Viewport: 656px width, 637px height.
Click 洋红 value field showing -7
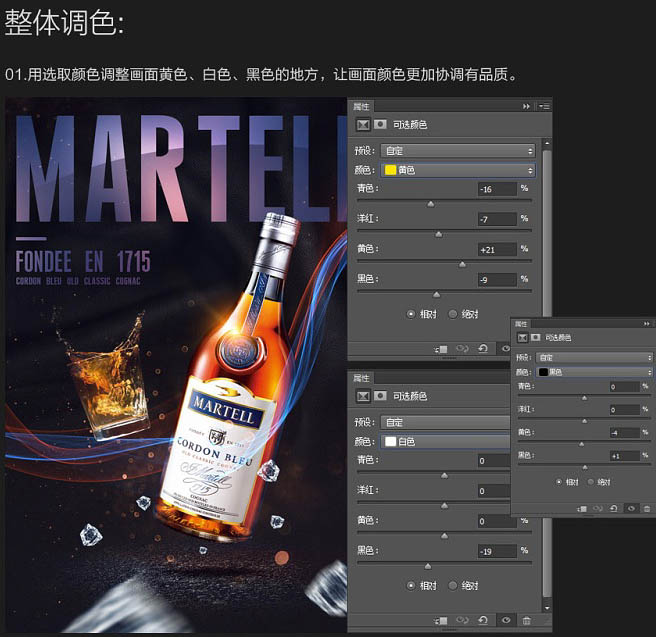pyautogui.click(x=497, y=219)
